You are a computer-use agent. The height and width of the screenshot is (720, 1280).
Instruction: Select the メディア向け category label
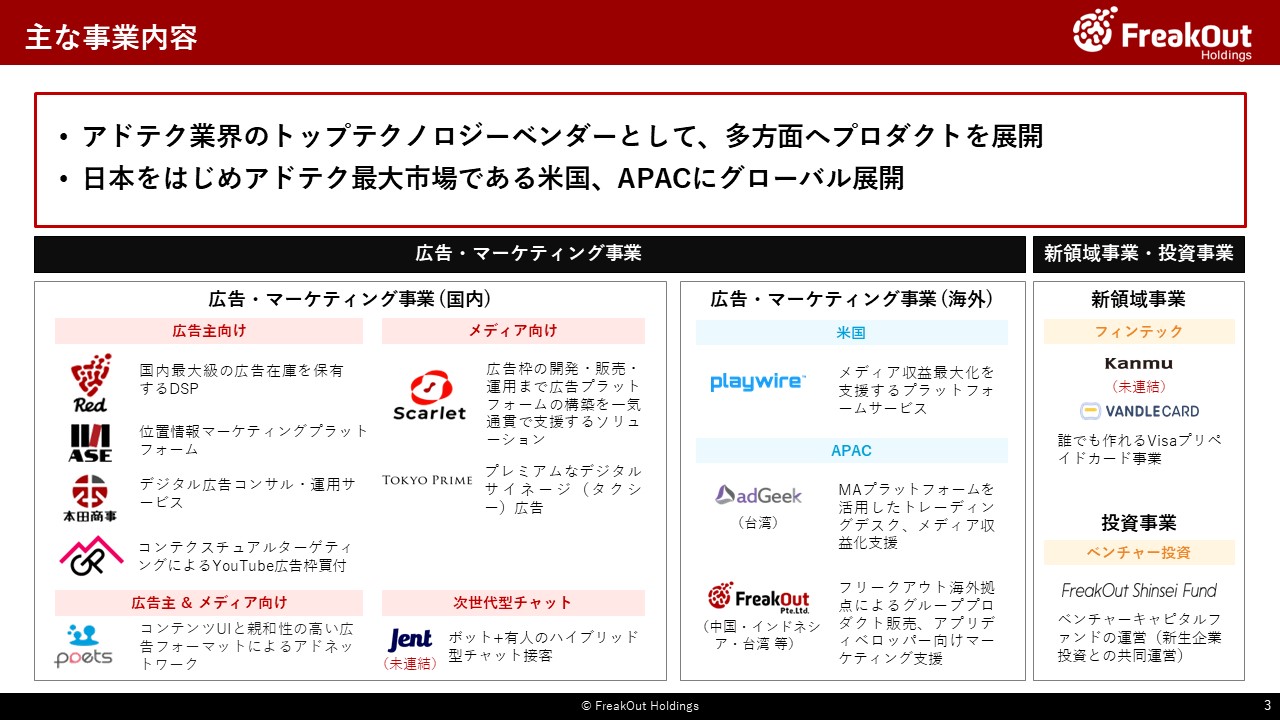[x=513, y=331]
